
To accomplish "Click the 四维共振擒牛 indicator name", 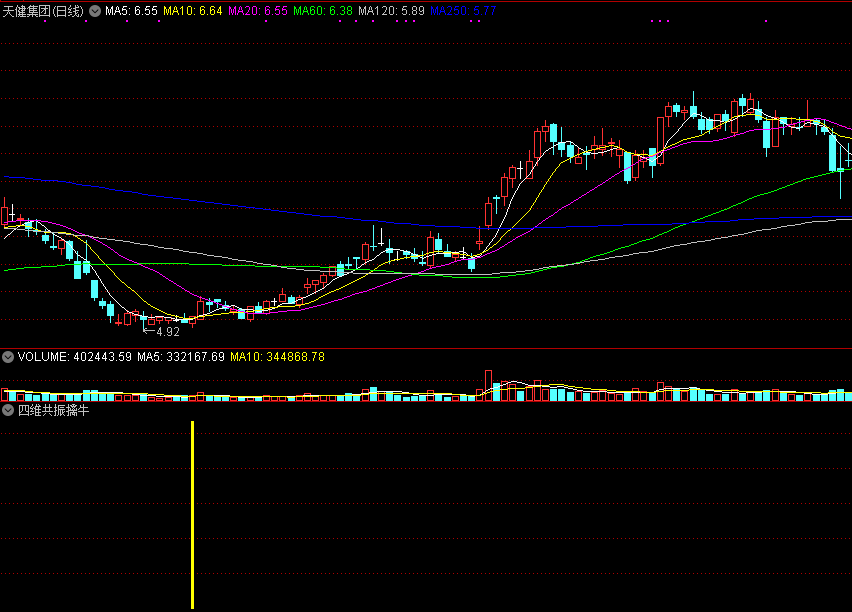I will (53, 410).
